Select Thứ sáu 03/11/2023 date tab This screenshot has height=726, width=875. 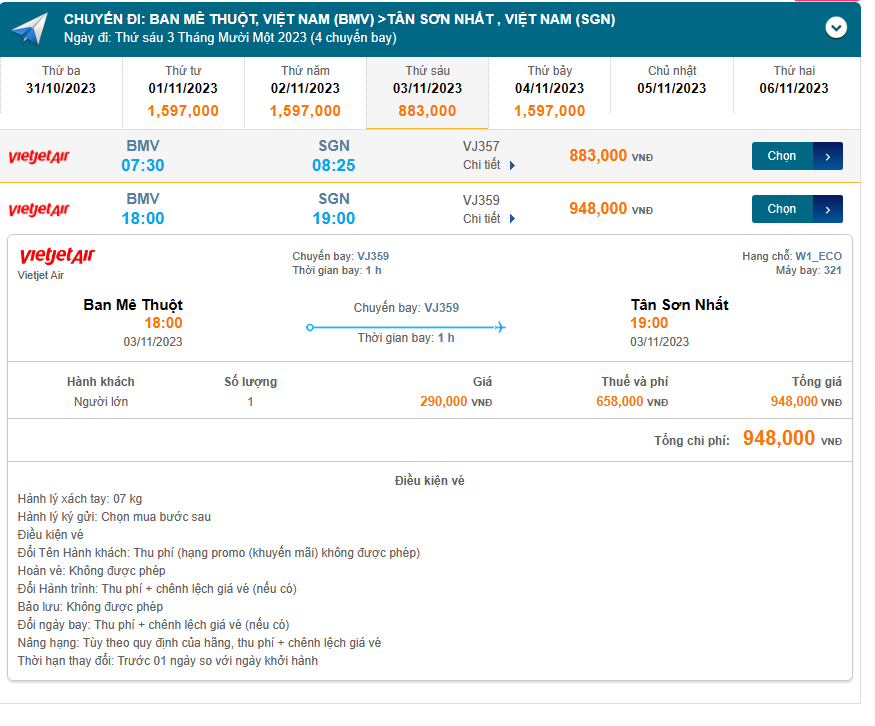(x=427, y=91)
